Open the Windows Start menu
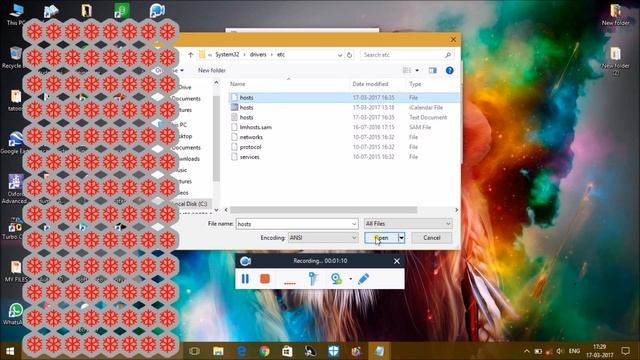 [10, 351]
